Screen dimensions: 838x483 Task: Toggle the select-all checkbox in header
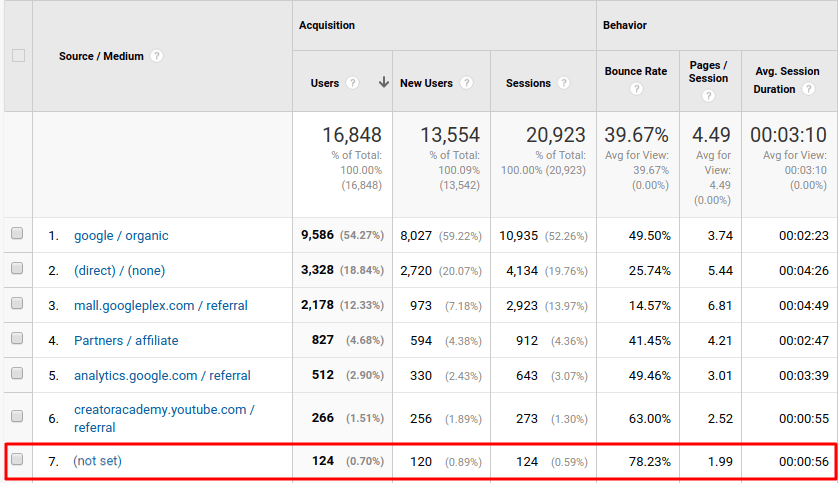tap(18, 56)
